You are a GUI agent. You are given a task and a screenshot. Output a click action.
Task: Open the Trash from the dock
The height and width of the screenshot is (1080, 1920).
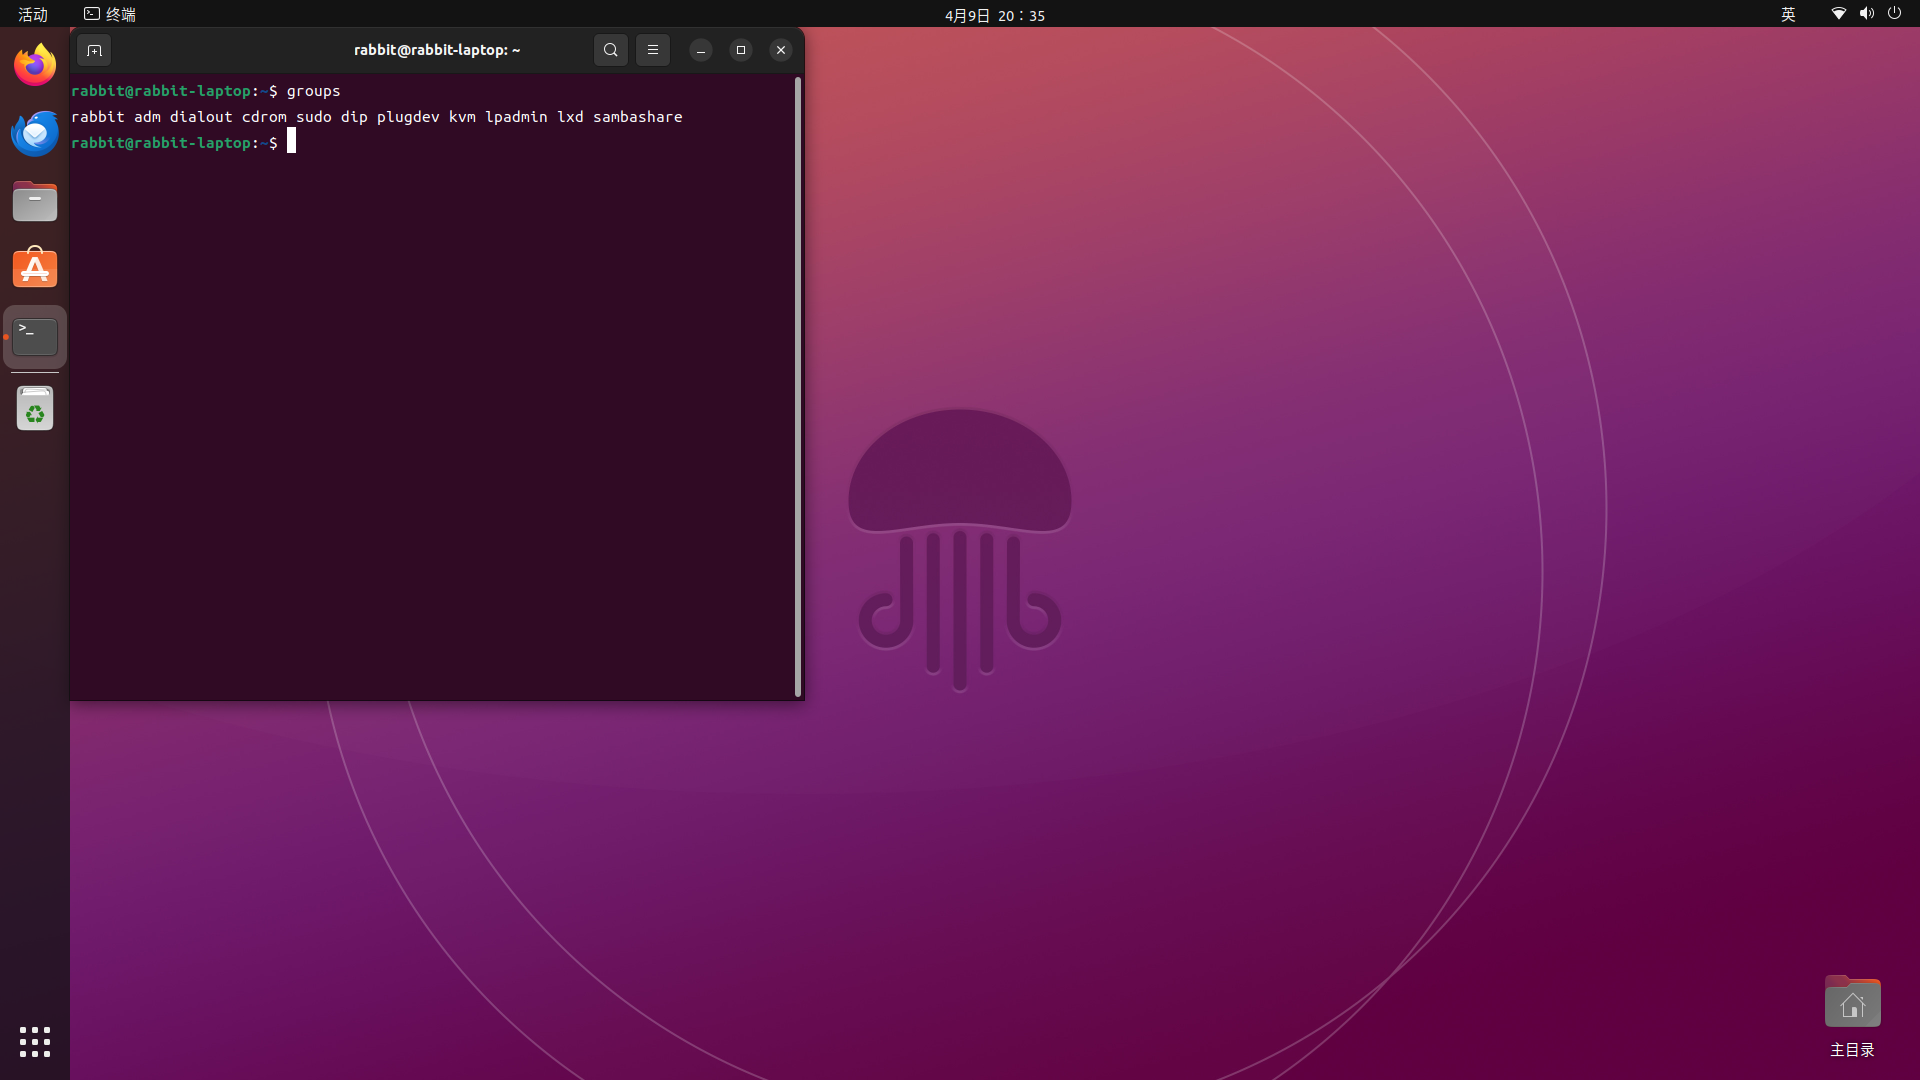click(x=35, y=409)
